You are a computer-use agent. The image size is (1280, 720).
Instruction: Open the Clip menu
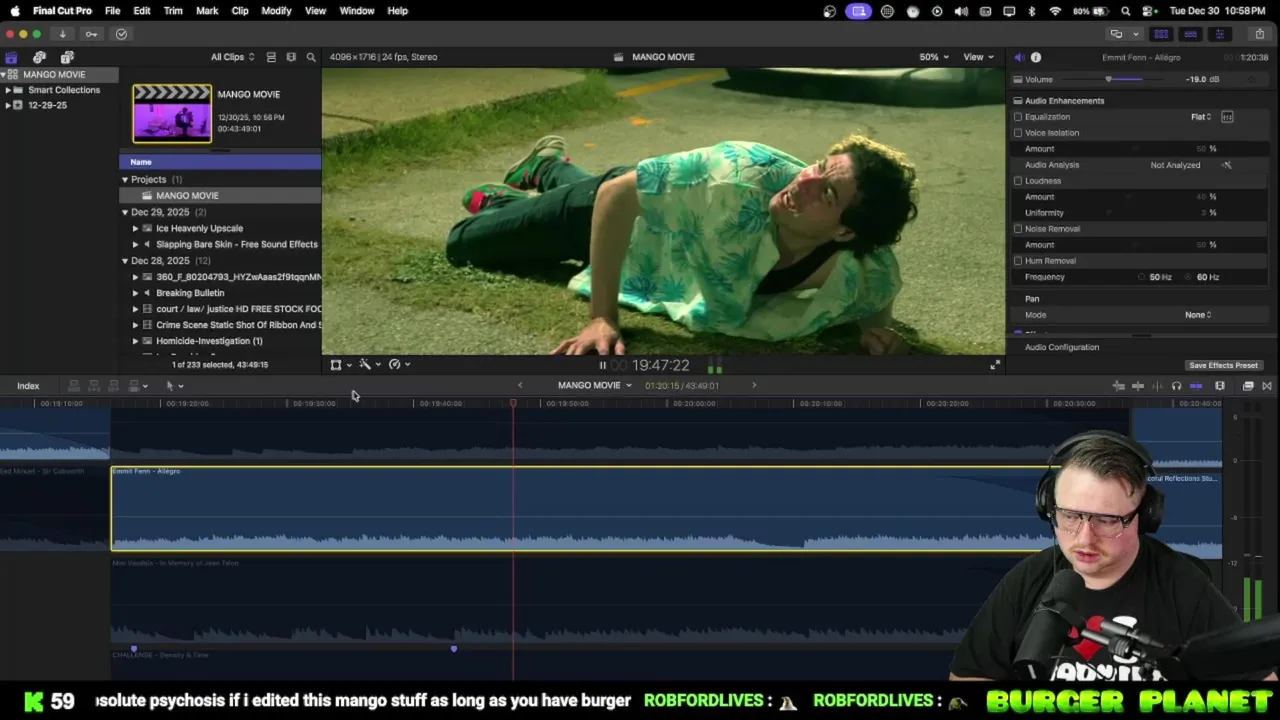(x=240, y=11)
